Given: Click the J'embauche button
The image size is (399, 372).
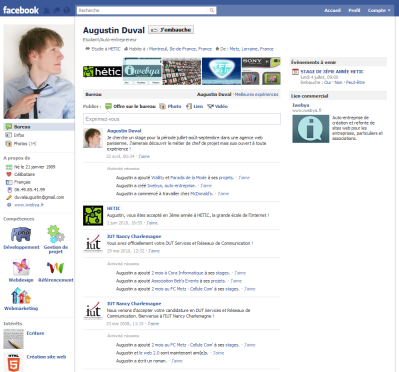Looking at the screenshot, I should pos(171,30).
